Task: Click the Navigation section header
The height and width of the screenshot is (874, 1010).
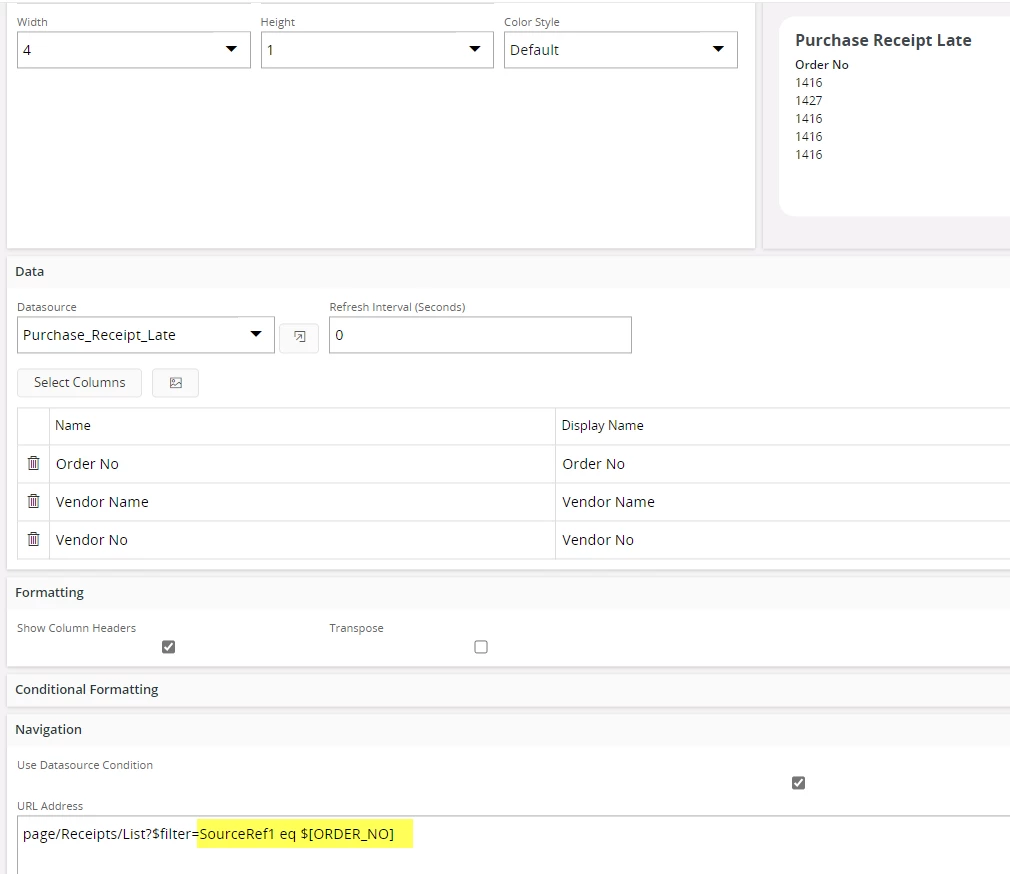Action: click(48, 729)
